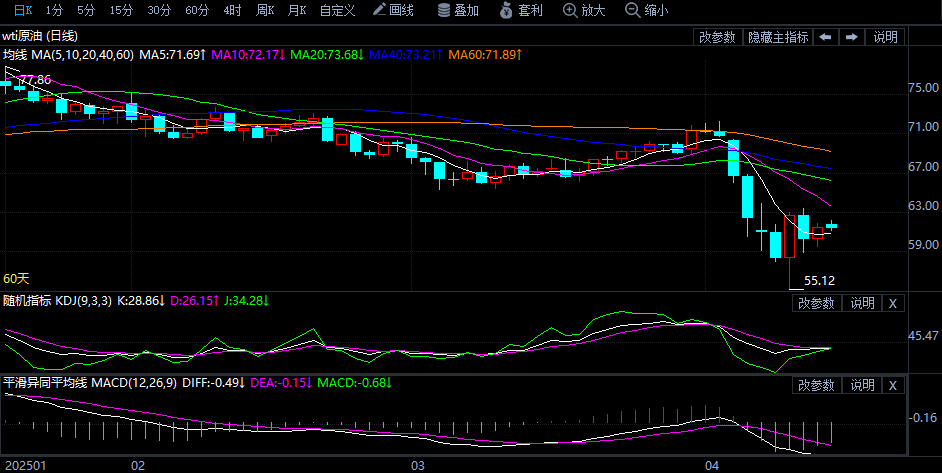The width and height of the screenshot is (942, 473).
Task: Click the 60天 range label on chart
Action: (x=17, y=278)
